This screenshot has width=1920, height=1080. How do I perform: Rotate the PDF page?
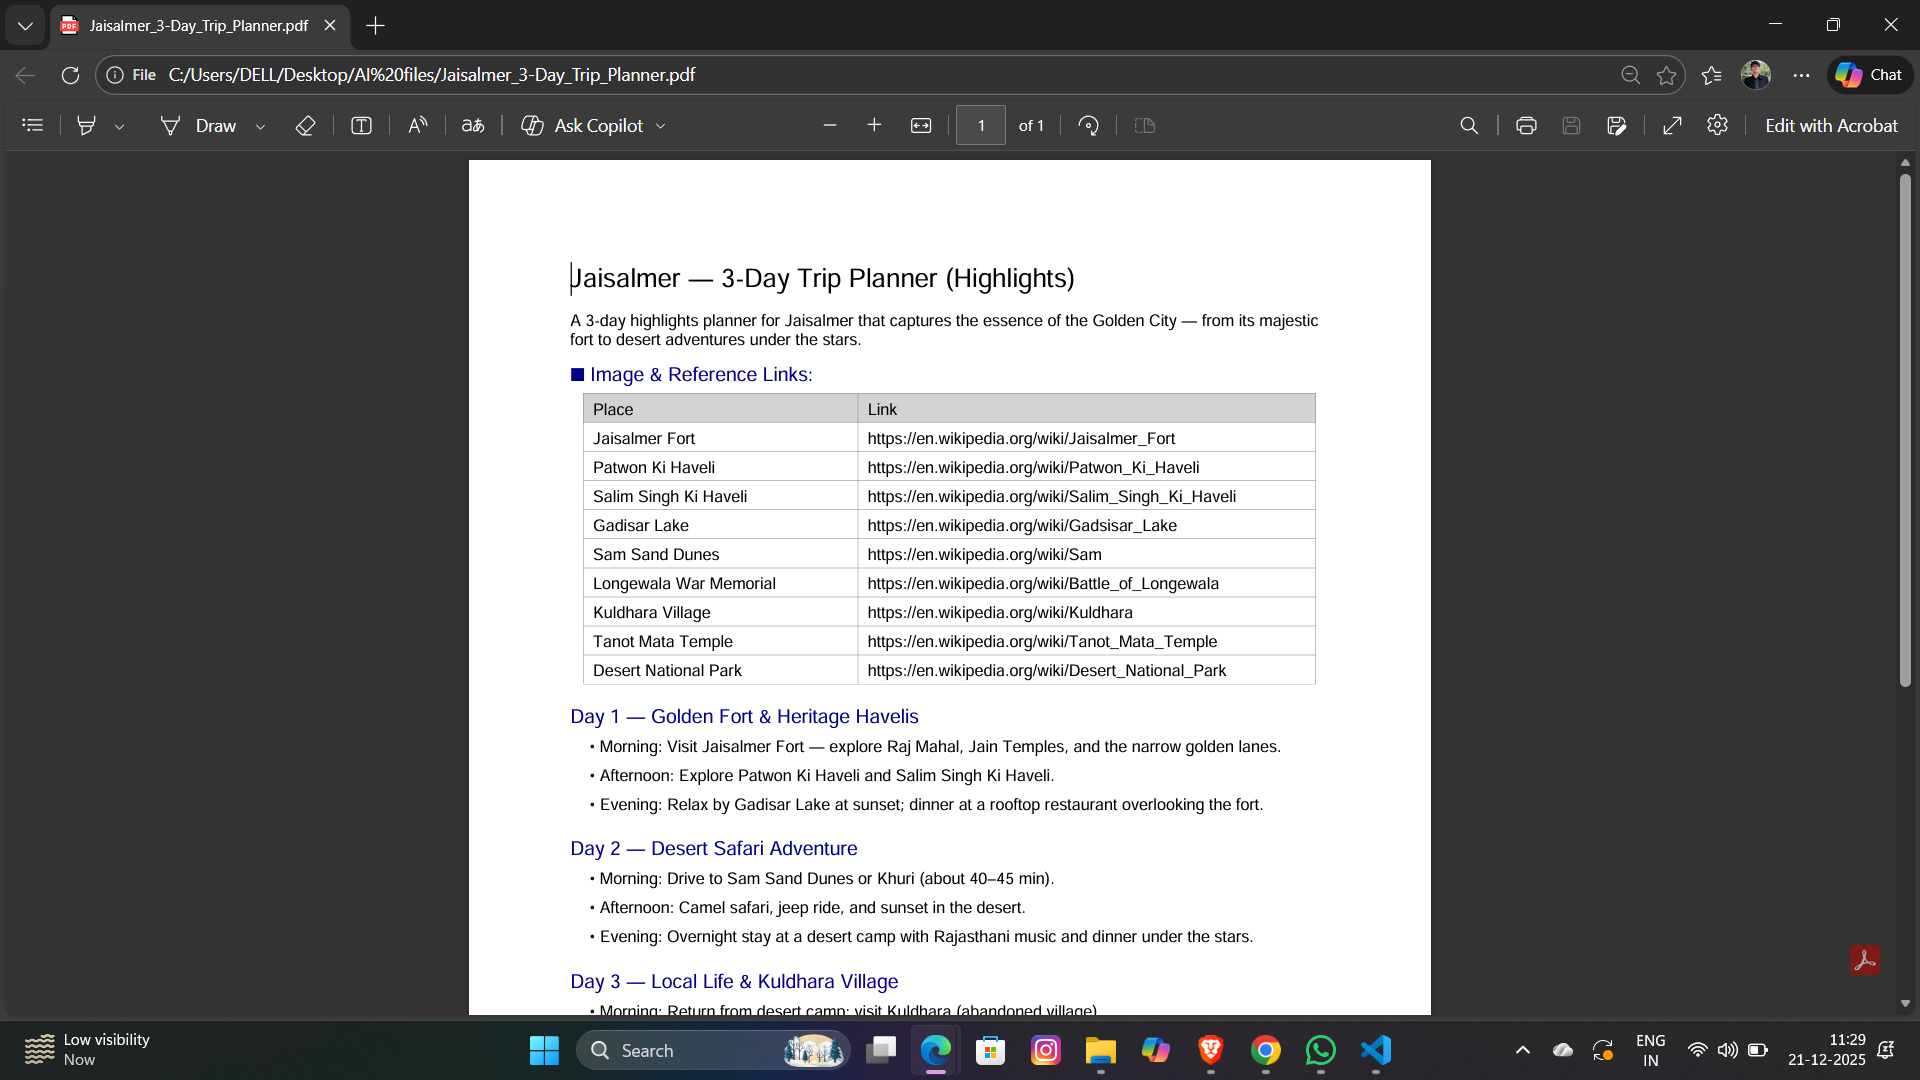(x=1089, y=125)
